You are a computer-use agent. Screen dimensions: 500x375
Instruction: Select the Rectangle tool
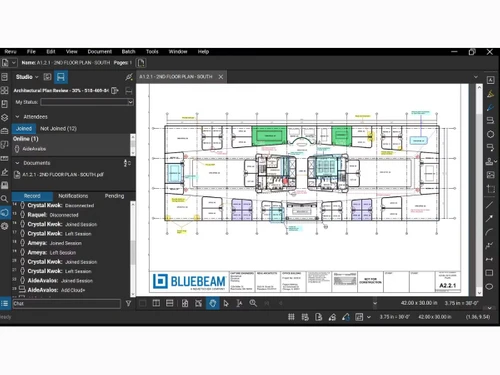(x=489, y=273)
